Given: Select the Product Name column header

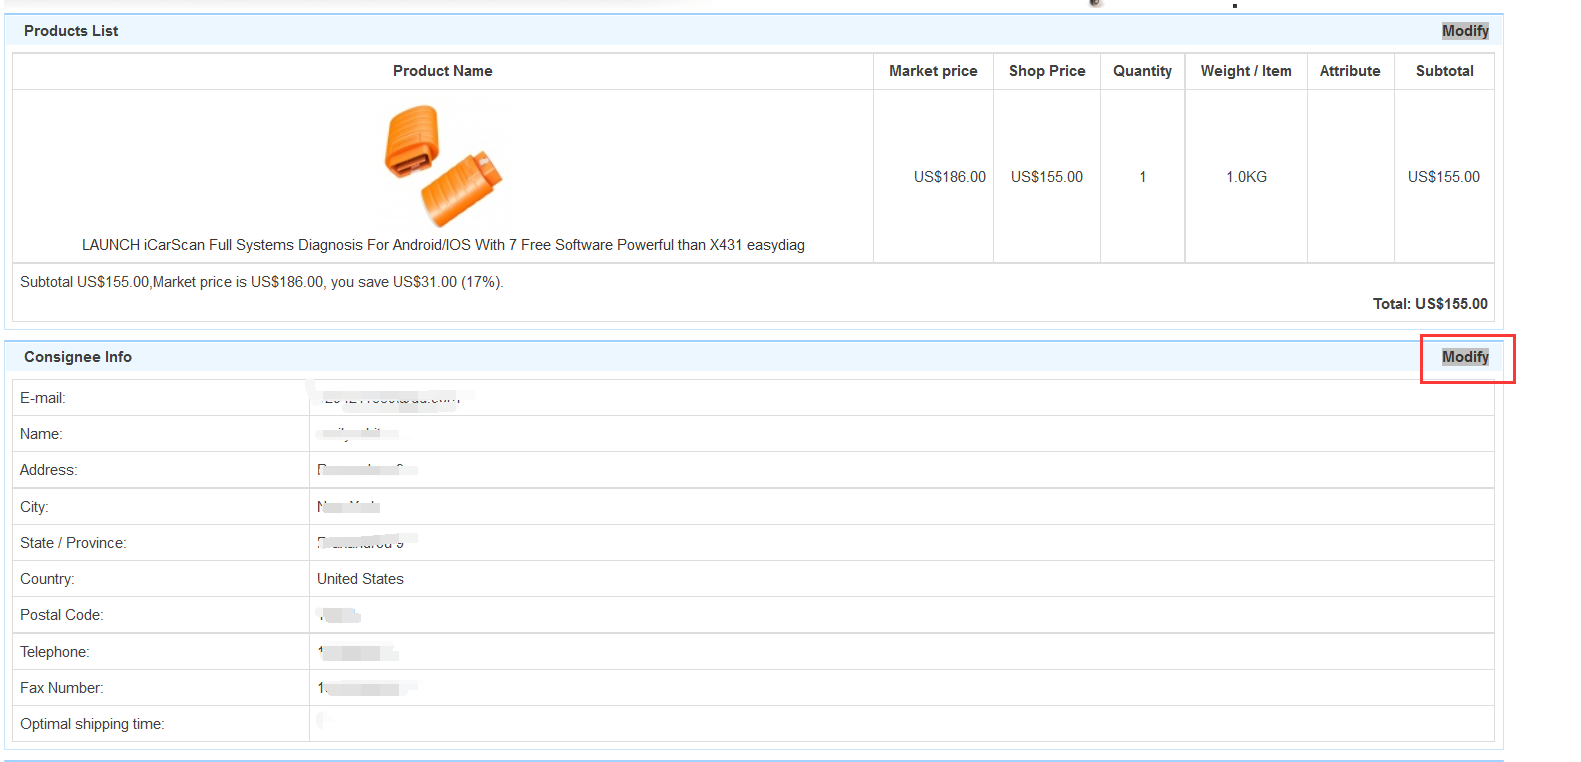Looking at the screenshot, I should (443, 71).
